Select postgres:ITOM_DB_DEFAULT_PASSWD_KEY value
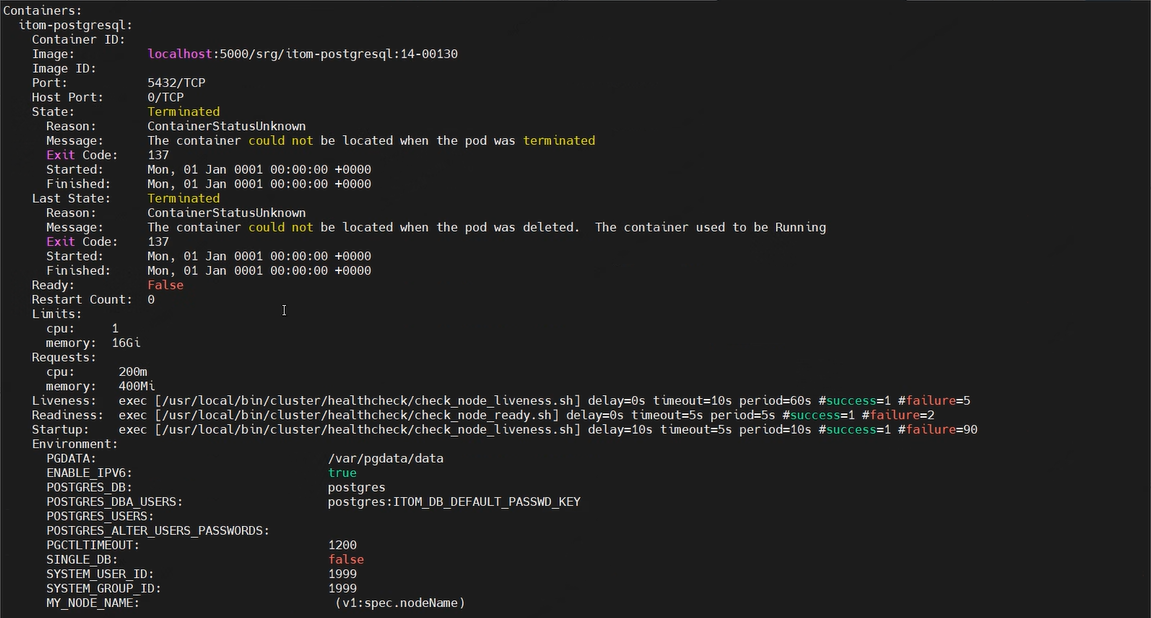1151x618 pixels. coord(454,502)
